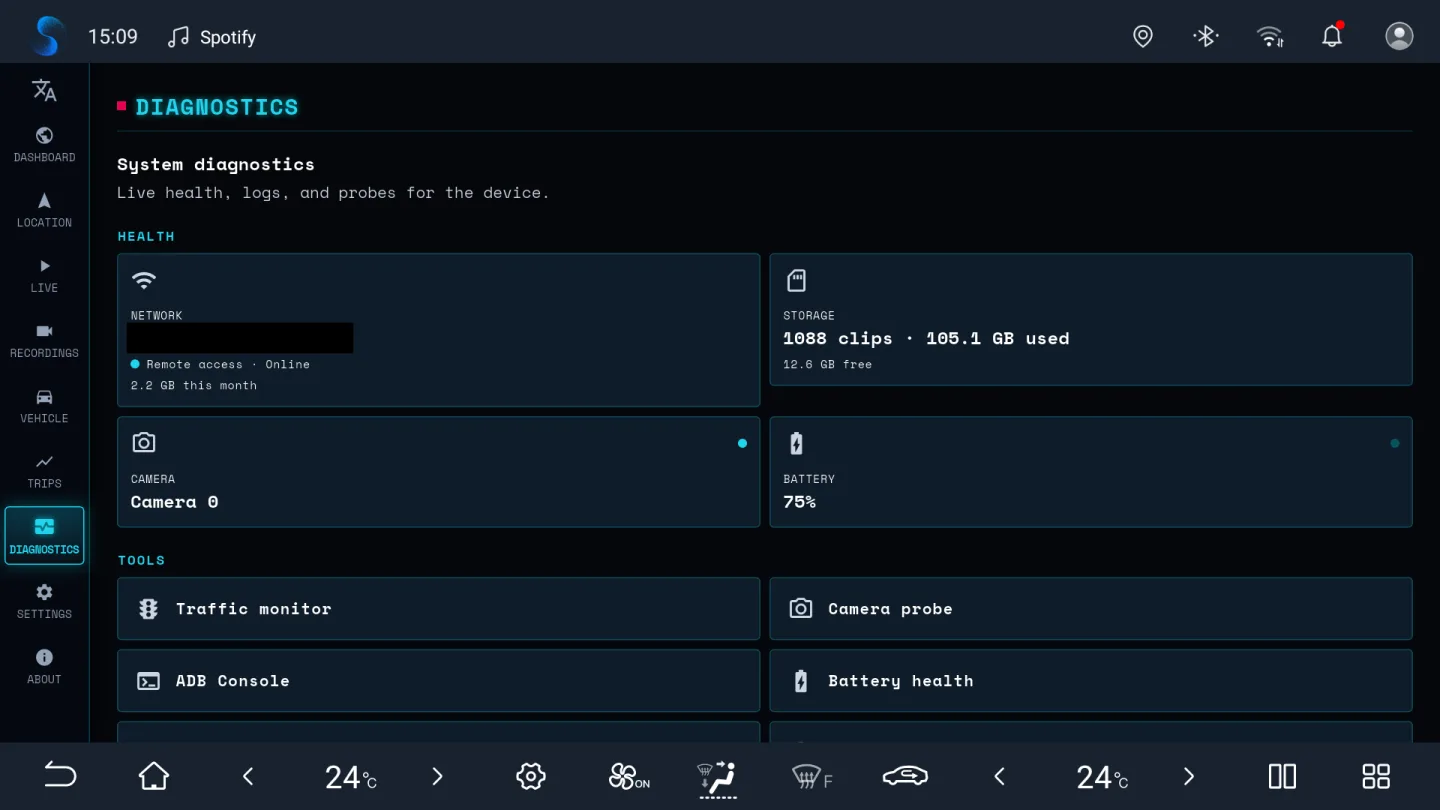1440x810 pixels.
Task: Open the Camera 0 health card
Action: coord(438,472)
